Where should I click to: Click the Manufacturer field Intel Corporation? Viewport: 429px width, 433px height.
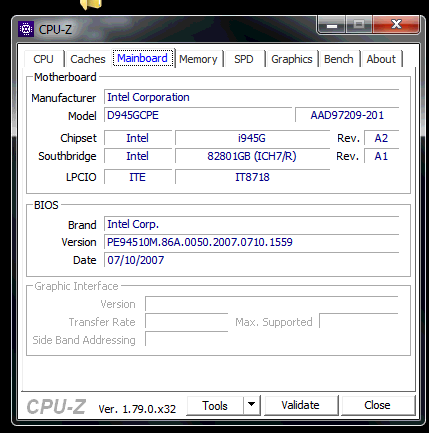251,97
